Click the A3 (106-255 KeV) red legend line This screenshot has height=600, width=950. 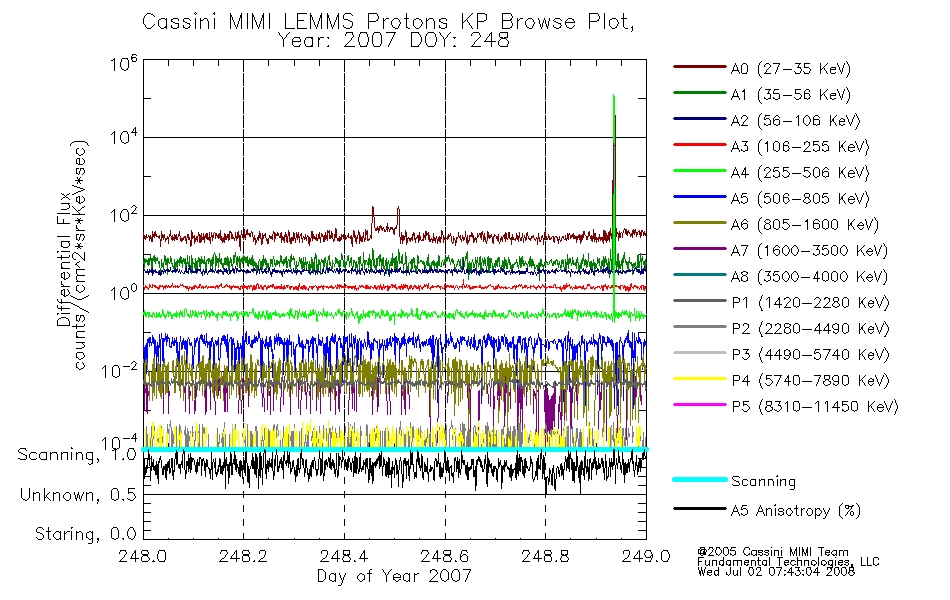coord(699,145)
